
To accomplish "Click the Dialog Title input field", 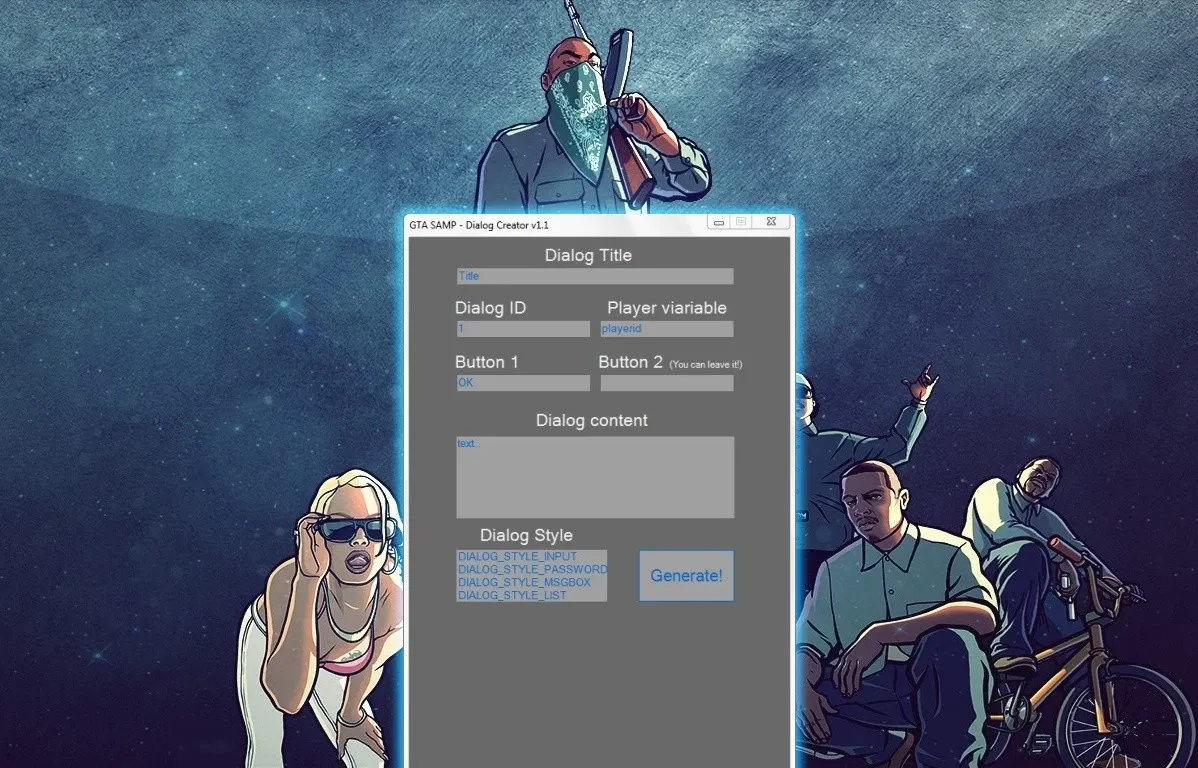I will (x=595, y=276).
